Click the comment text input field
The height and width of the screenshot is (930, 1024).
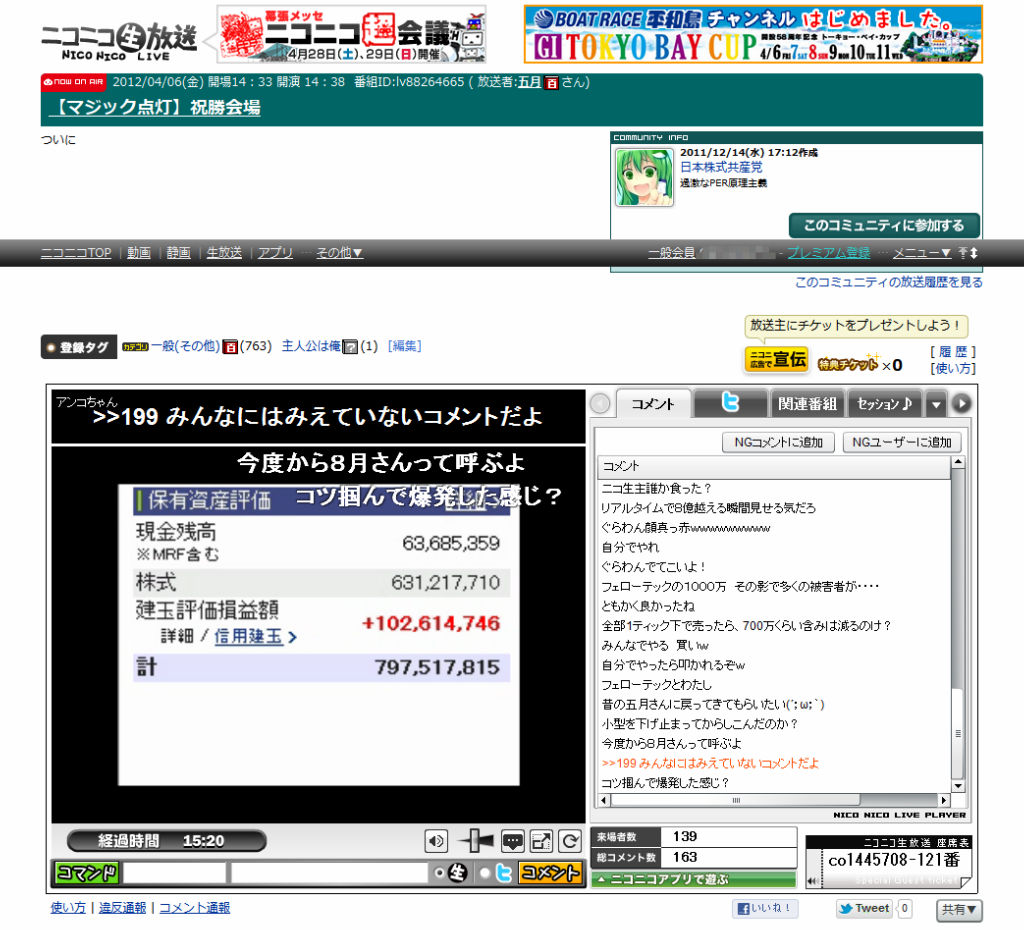(330, 873)
